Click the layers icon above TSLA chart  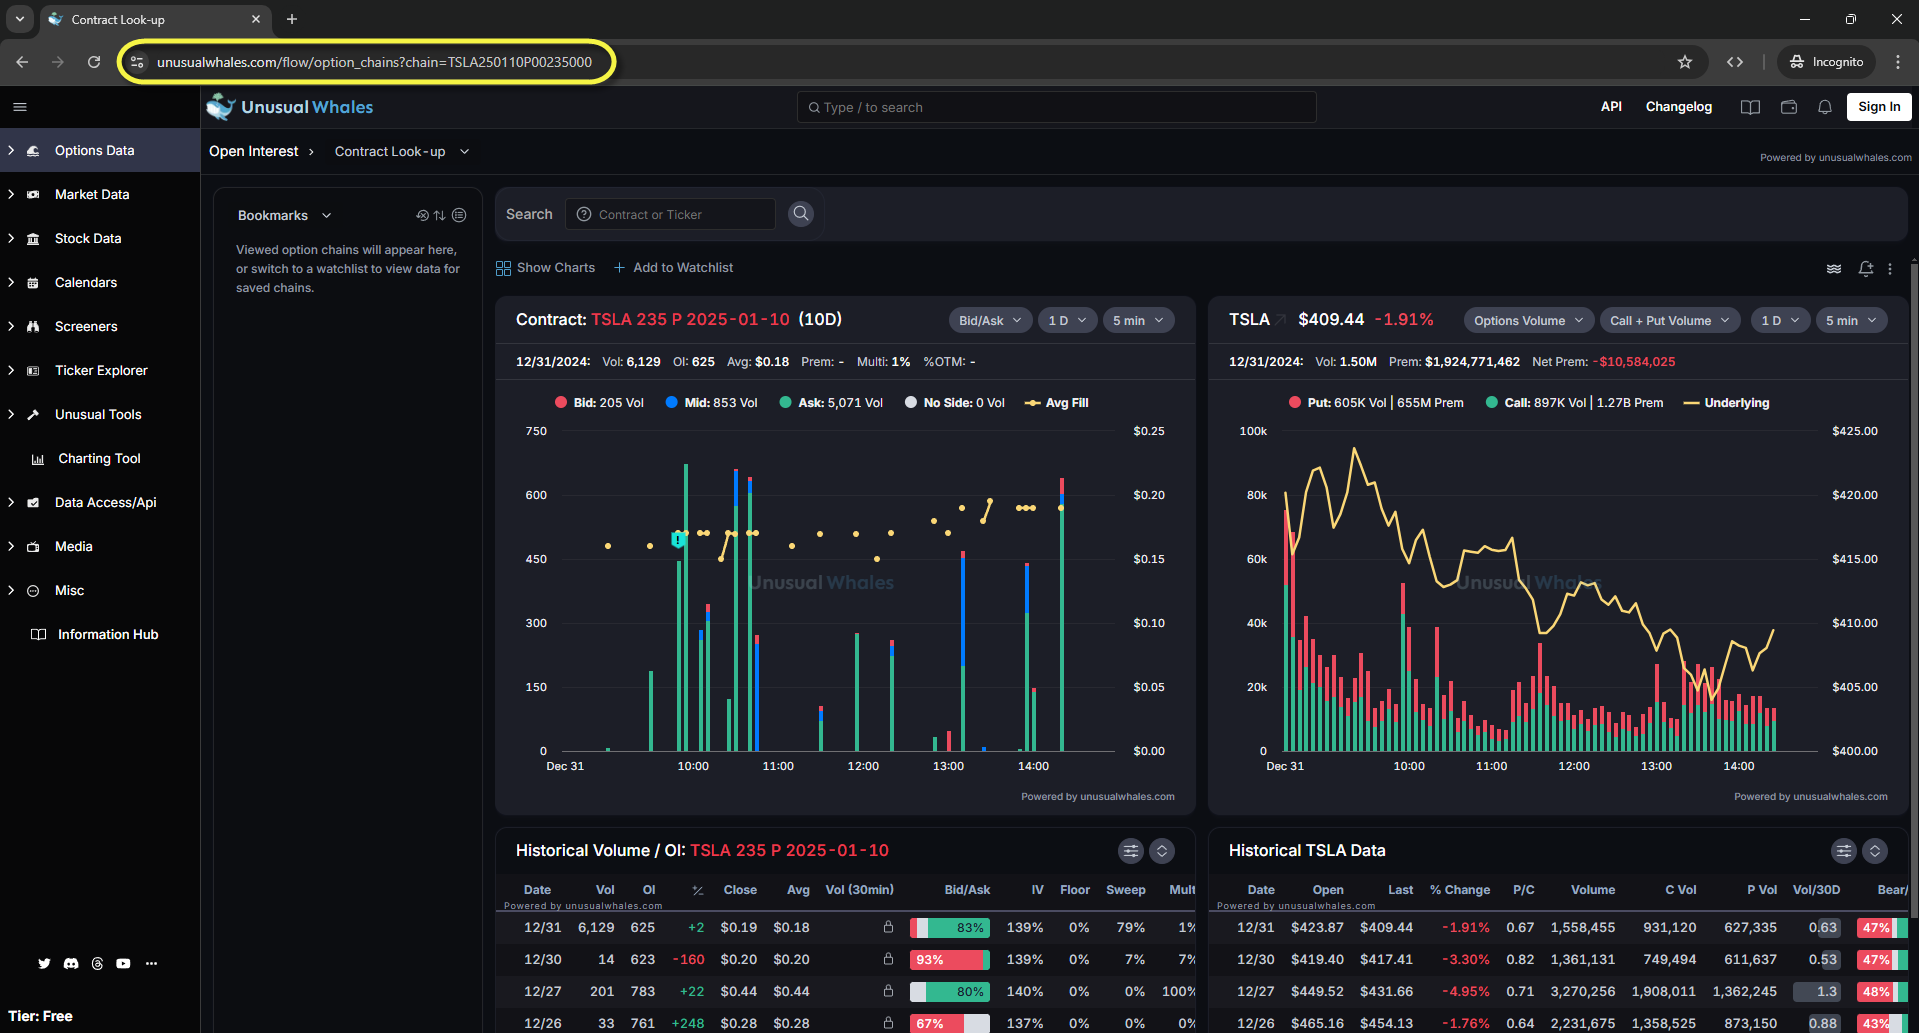click(x=1834, y=268)
